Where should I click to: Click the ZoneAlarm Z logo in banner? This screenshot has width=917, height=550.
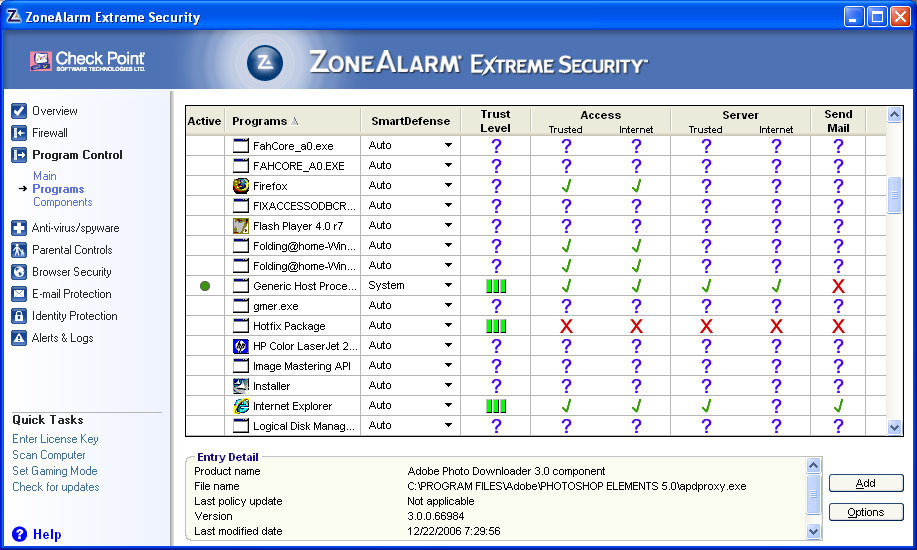click(265, 63)
